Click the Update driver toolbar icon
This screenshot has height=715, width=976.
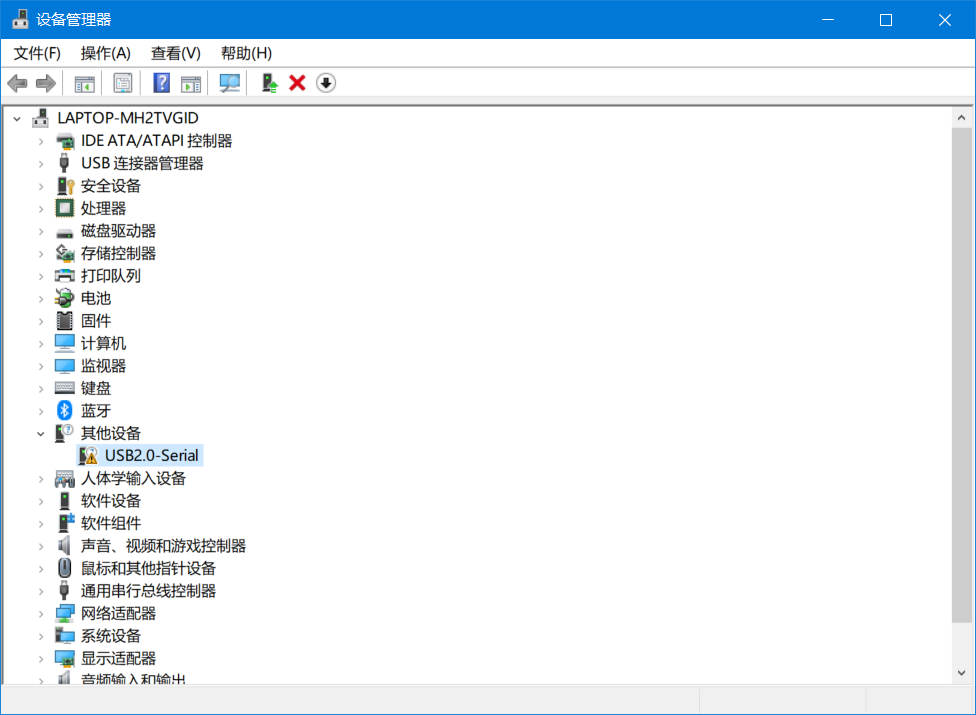[270, 83]
